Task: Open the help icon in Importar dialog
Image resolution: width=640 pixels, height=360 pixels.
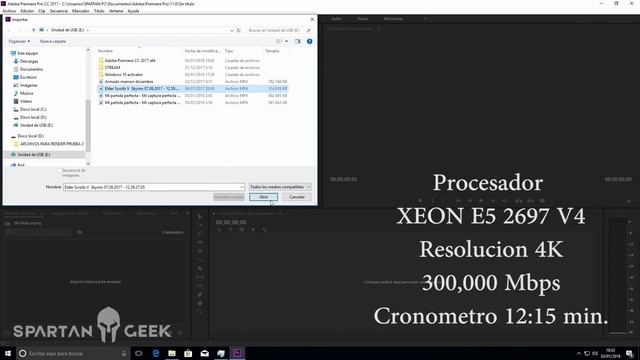Action: [309, 41]
